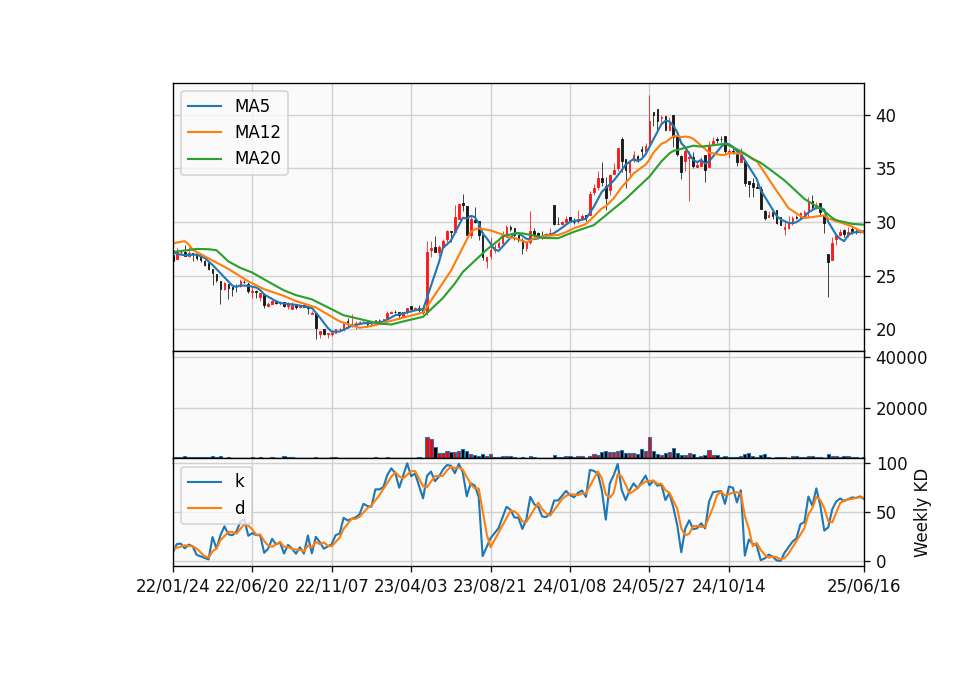Click the 22/06/20 date label
The image size is (960, 690).
pos(252,586)
